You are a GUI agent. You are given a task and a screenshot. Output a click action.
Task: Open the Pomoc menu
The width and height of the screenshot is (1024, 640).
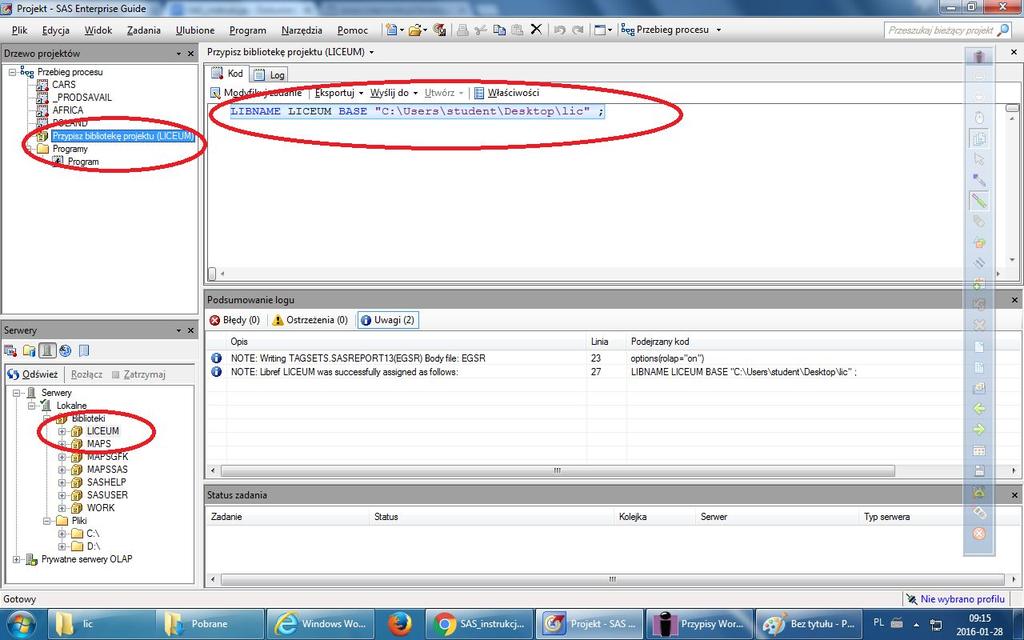pyautogui.click(x=353, y=30)
